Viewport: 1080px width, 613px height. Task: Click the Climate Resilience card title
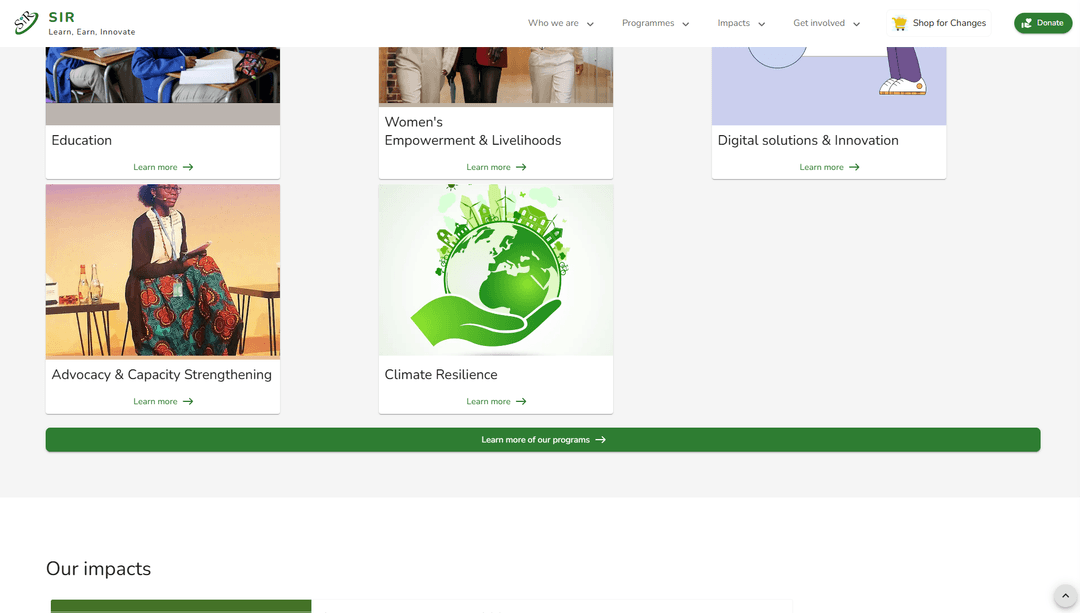(441, 374)
